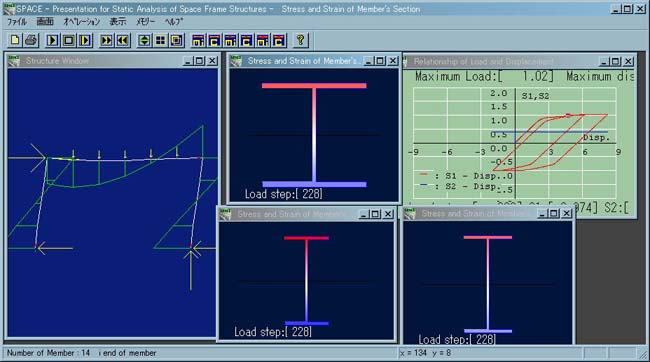
Task: Click the fast-forward double arrow icon
Action: [x=107, y=40]
